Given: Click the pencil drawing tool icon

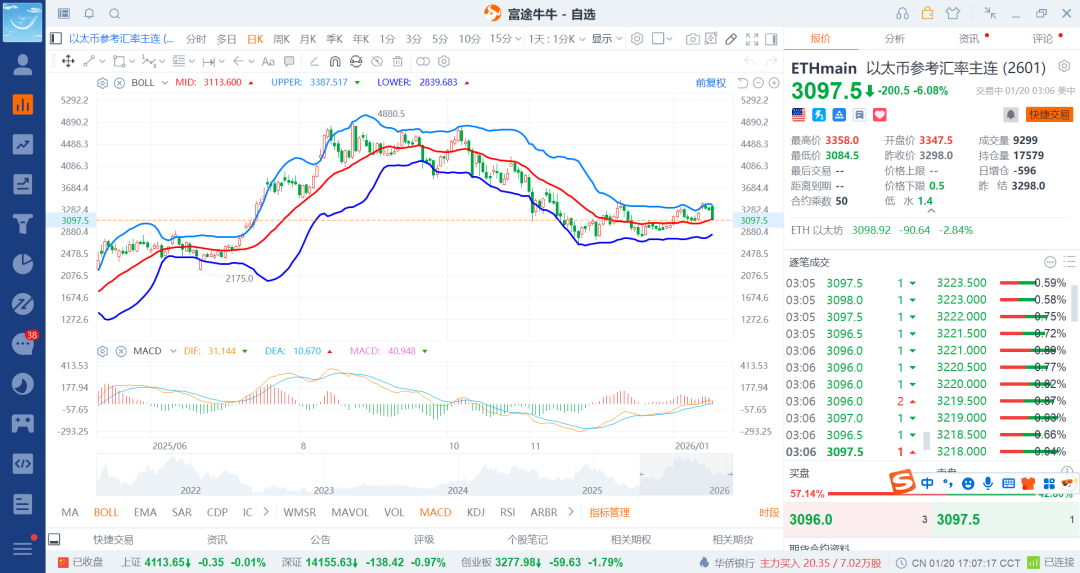Looking at the screenshot, I should click(x=731, y=39).
